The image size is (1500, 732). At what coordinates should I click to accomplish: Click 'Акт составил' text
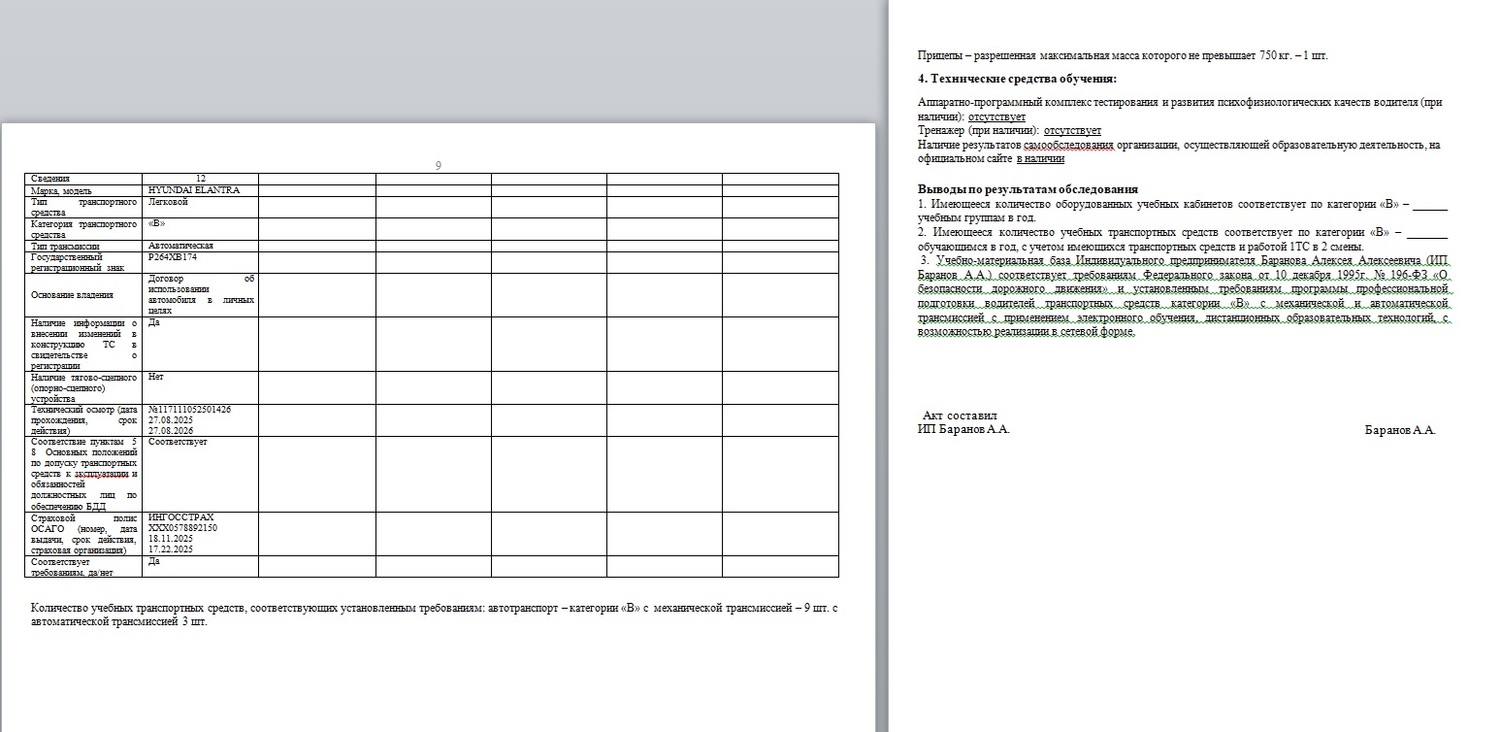coord(959,416)
